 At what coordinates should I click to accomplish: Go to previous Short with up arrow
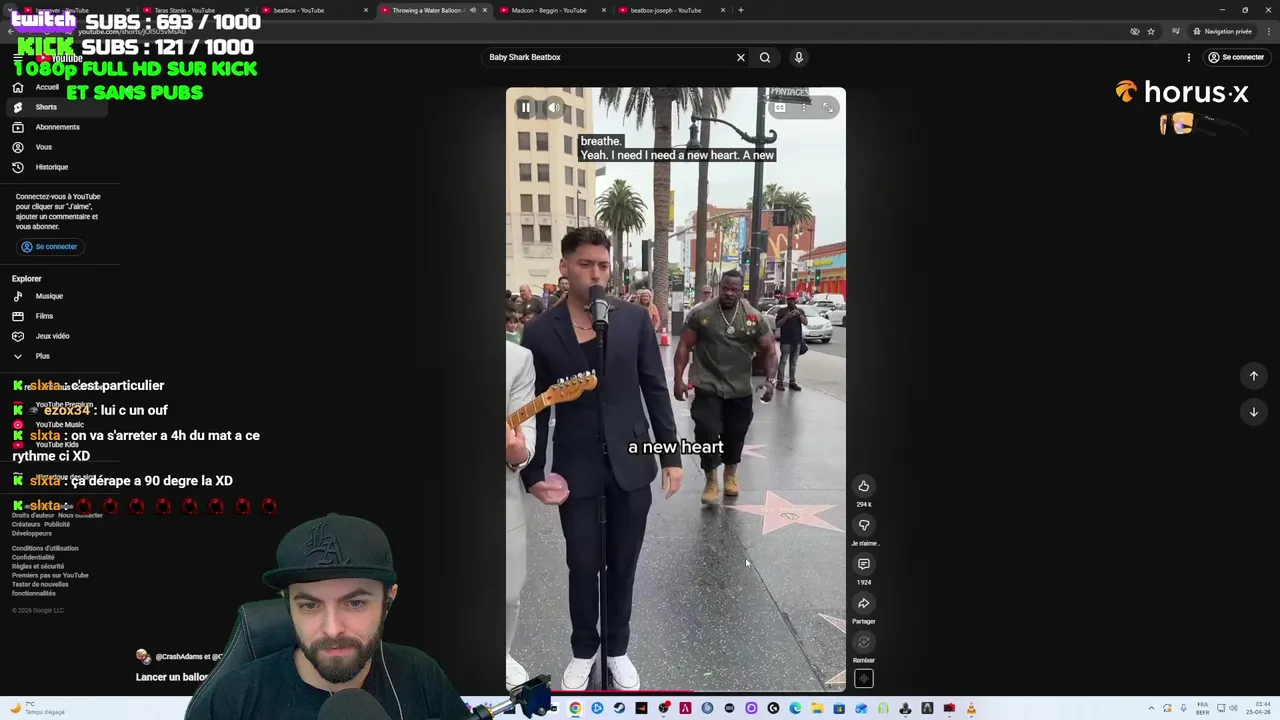(x=1253, y=376)
